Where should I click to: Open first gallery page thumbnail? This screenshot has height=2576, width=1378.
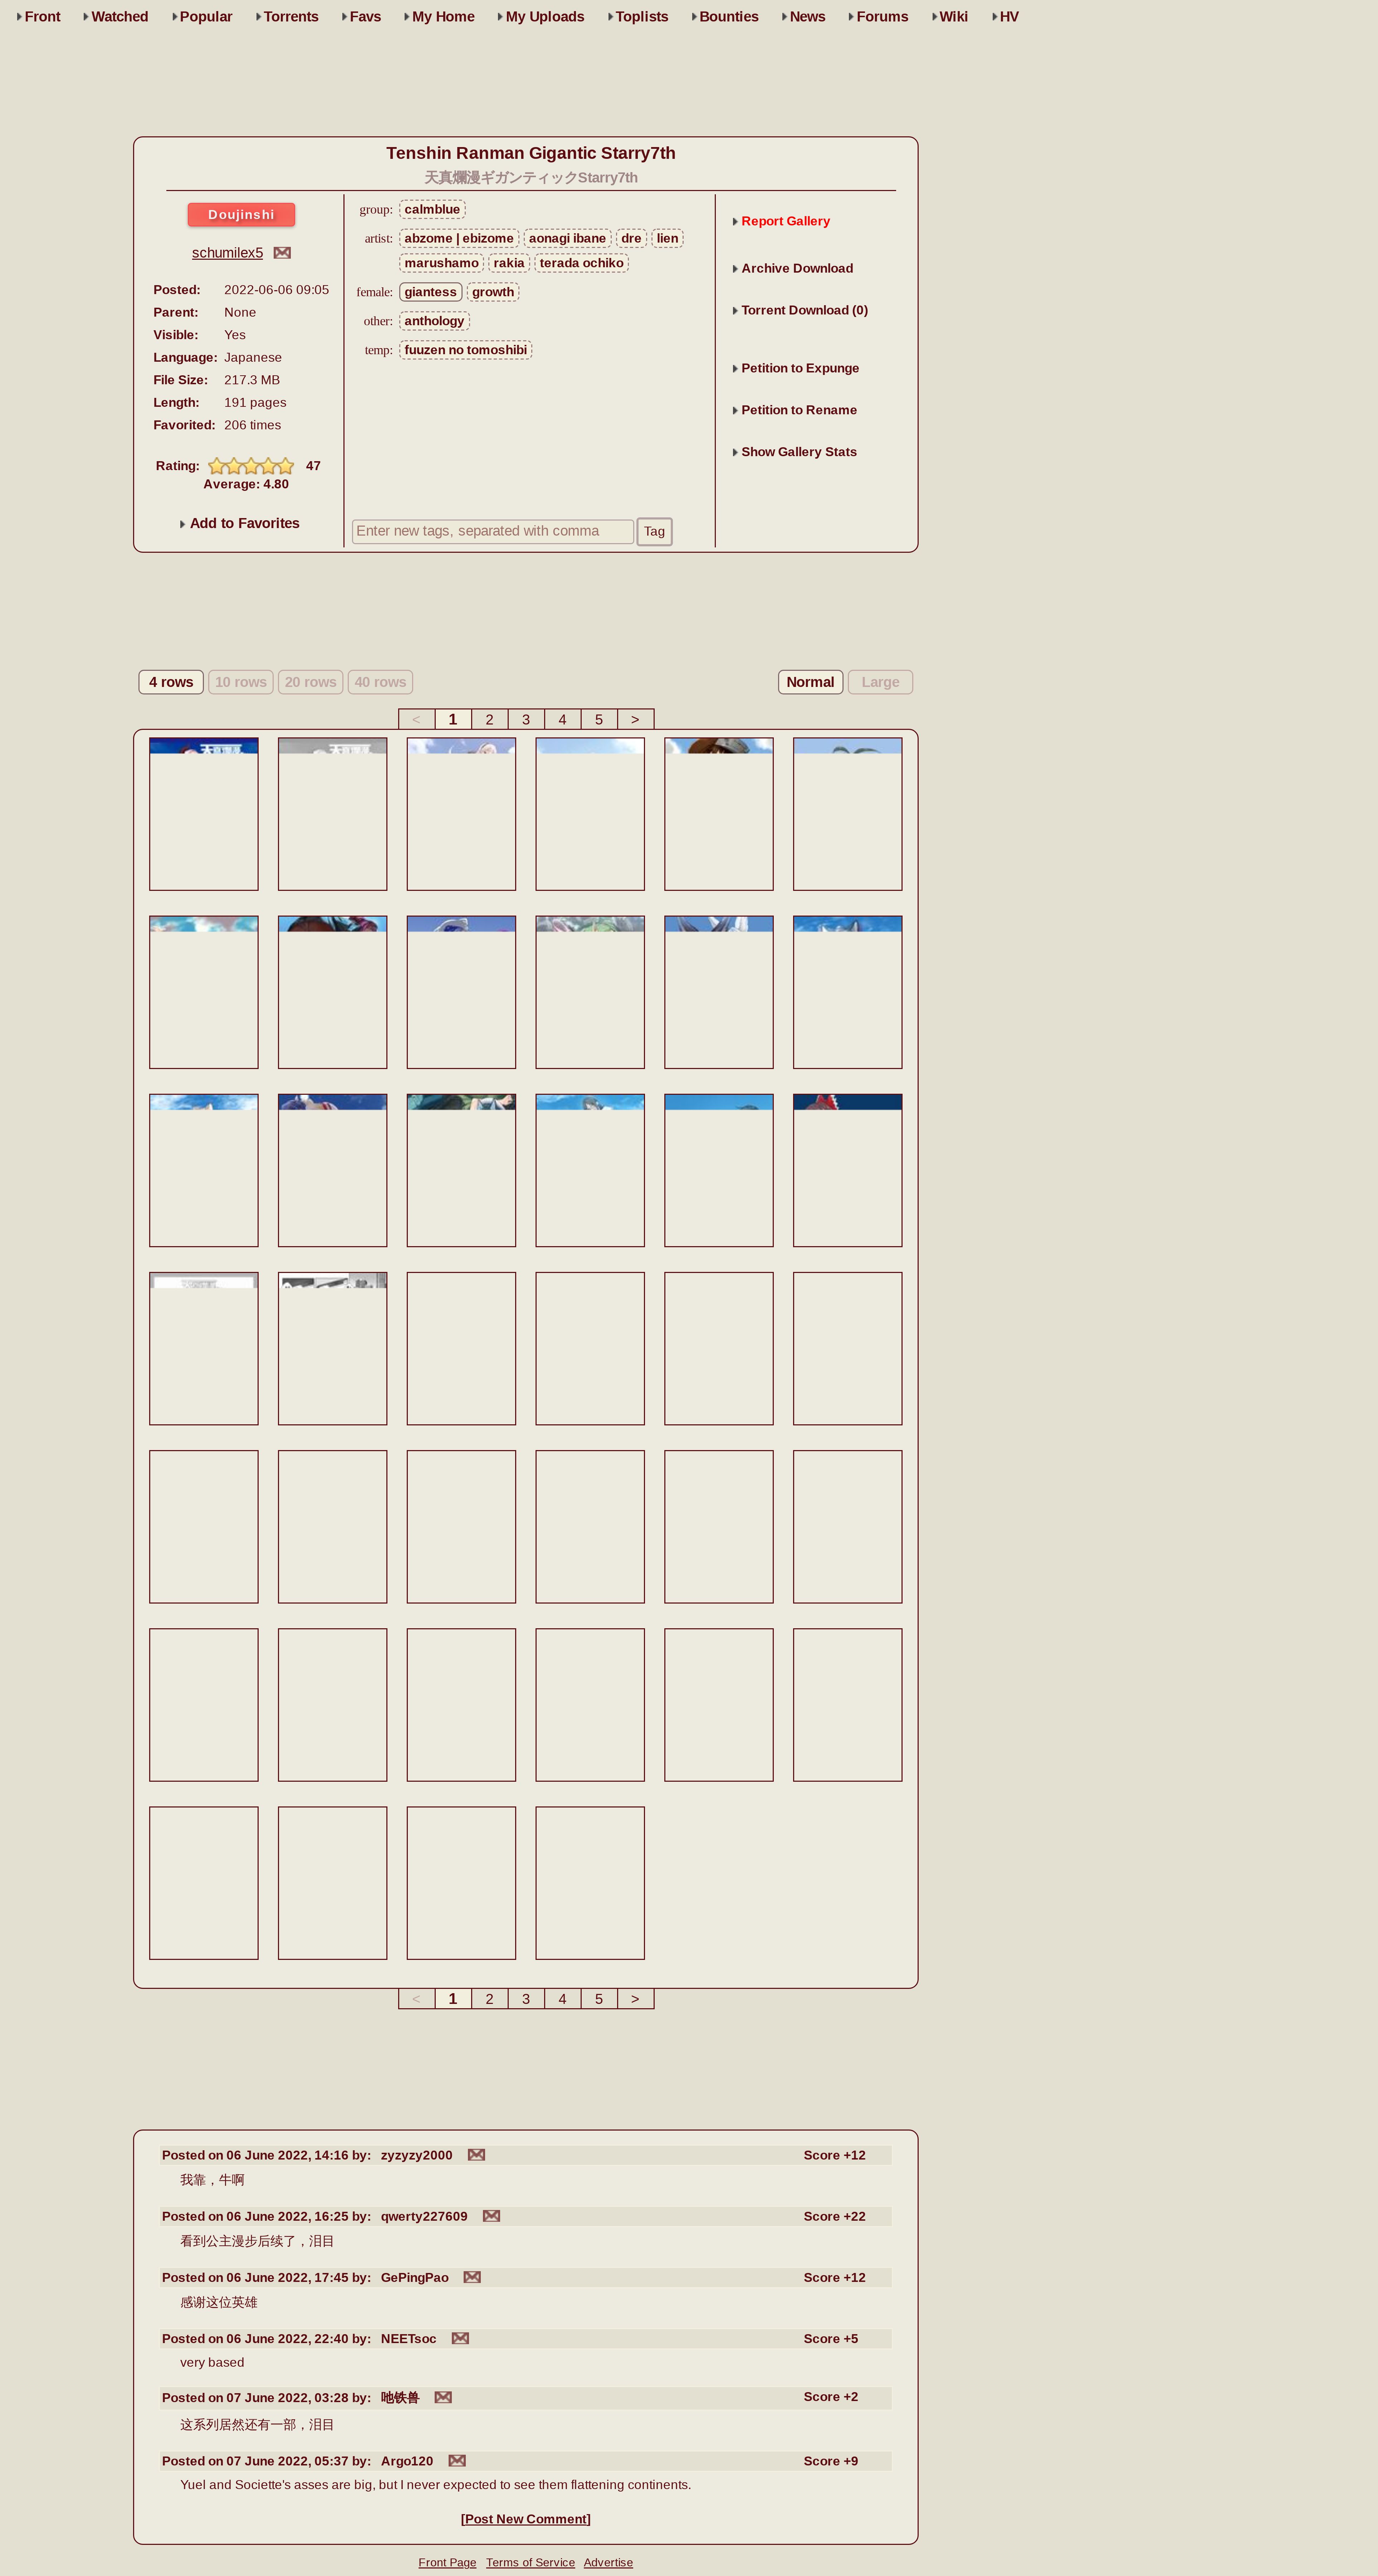tap(204, 814)
